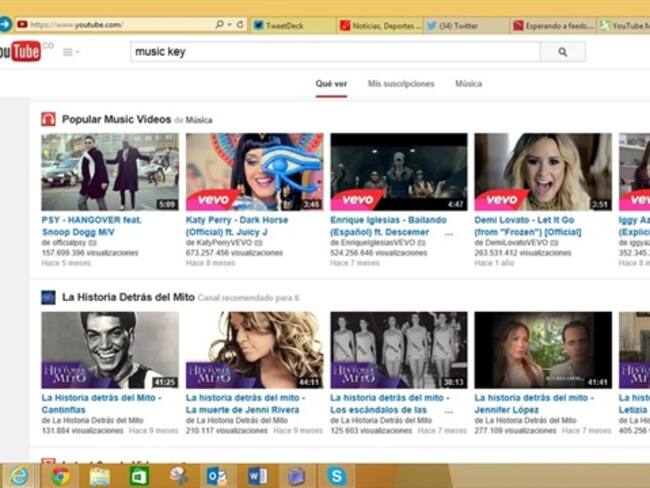This screenshot has width=650, height=488.
Task: Open the Katy Perry Dark Horse thumbnail
Action: 254,172
